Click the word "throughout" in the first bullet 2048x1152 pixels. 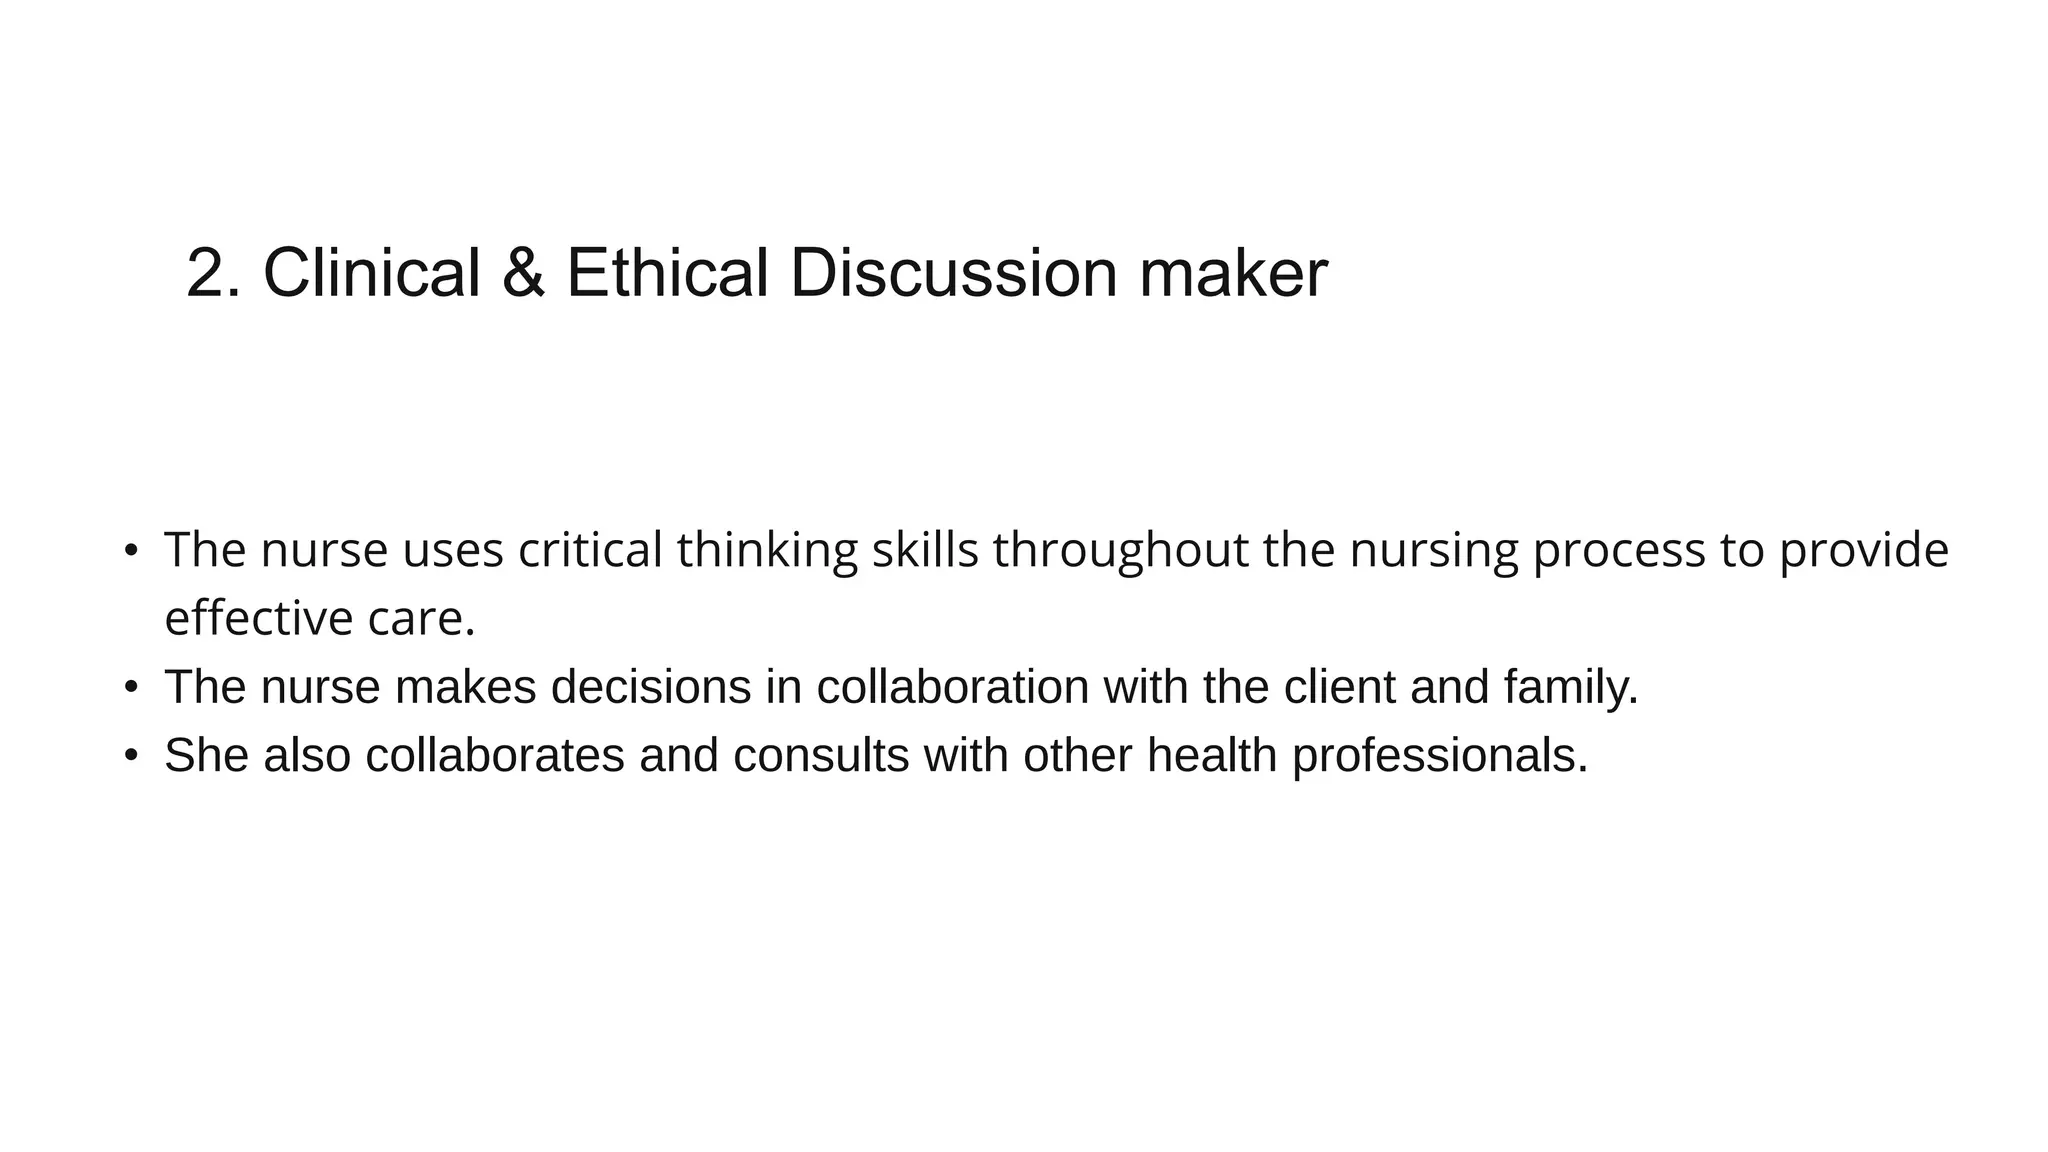[x=1120, y=550]
